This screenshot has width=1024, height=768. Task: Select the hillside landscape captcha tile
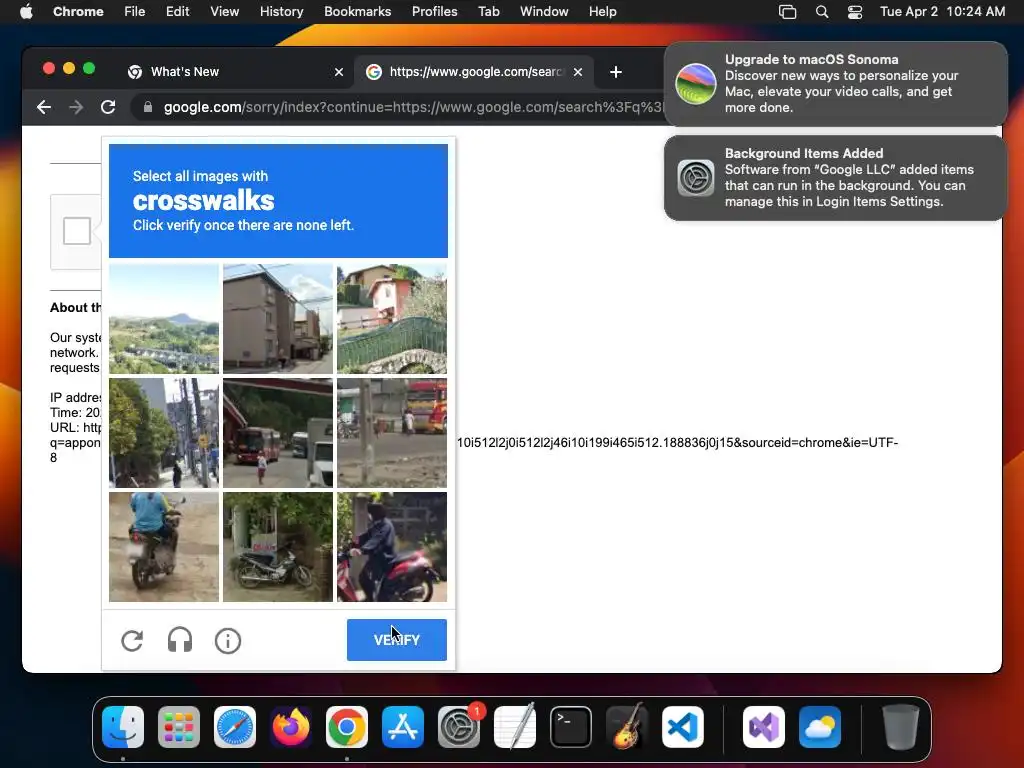click(164, 319)
